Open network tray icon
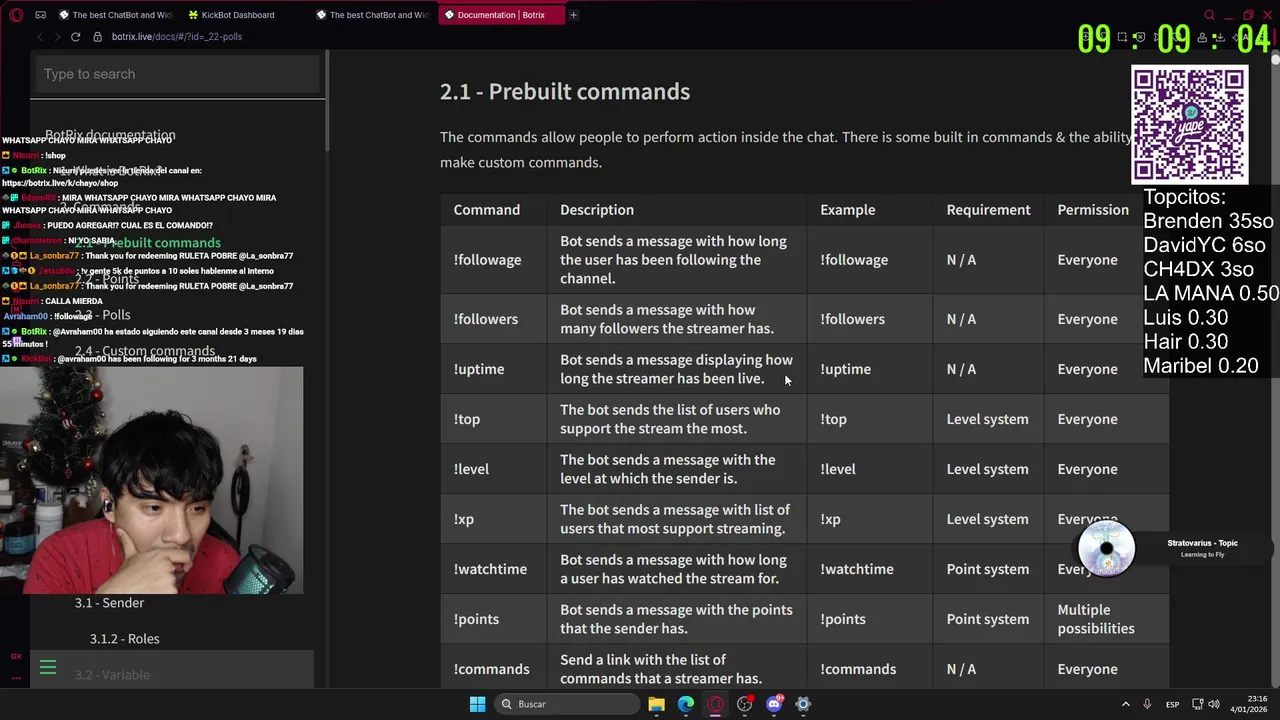This screenshot has width=1280, height=720. (1196, 704)
